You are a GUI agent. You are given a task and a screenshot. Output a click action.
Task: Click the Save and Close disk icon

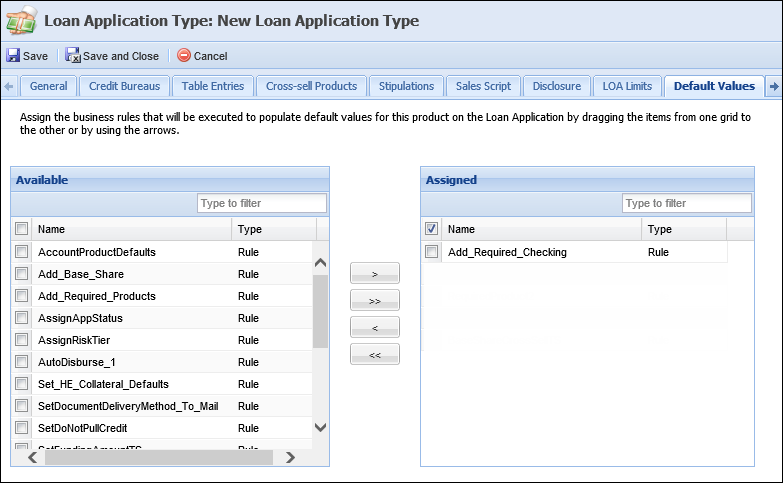73,55
